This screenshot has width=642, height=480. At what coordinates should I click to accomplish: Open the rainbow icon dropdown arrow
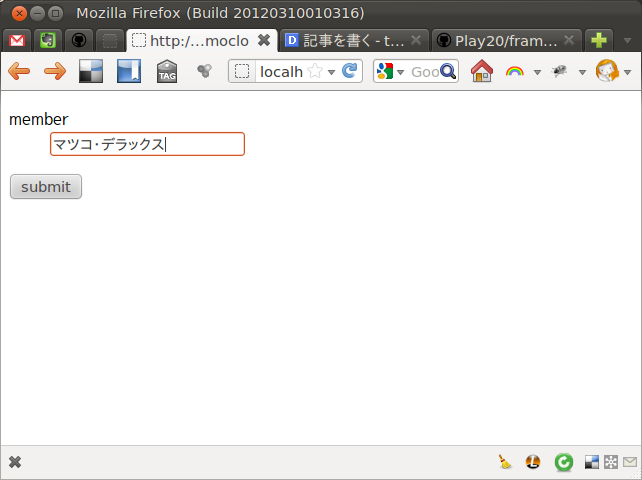[537, 72]
